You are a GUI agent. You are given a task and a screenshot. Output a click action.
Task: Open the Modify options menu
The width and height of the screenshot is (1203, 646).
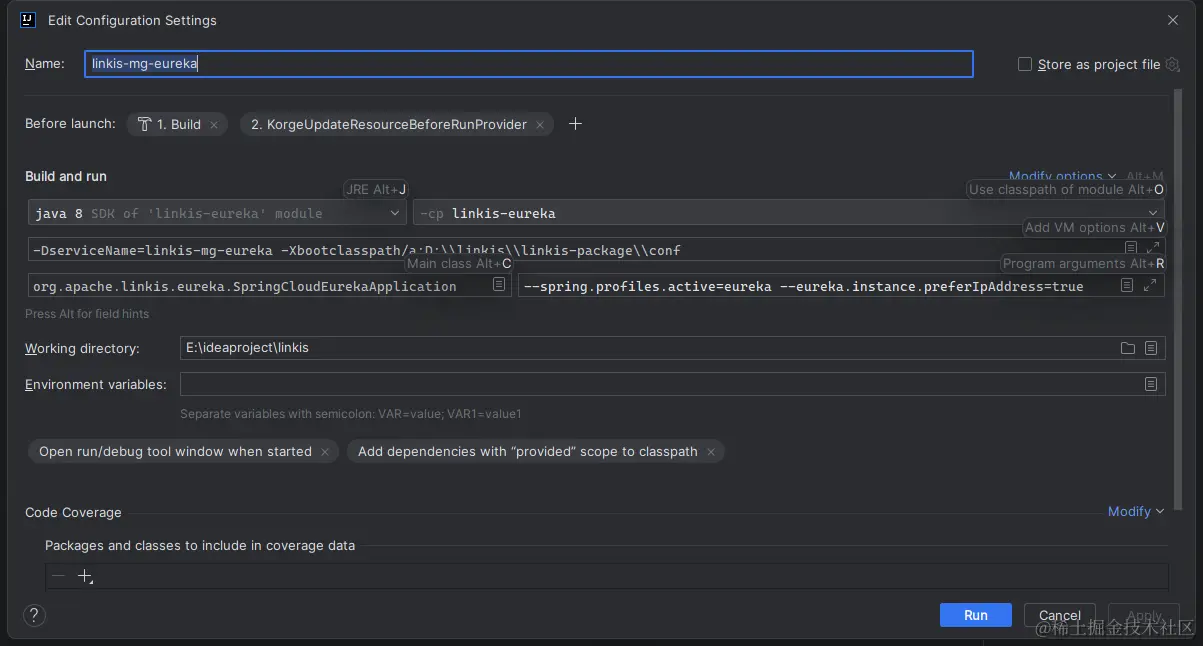[1062, 176]
